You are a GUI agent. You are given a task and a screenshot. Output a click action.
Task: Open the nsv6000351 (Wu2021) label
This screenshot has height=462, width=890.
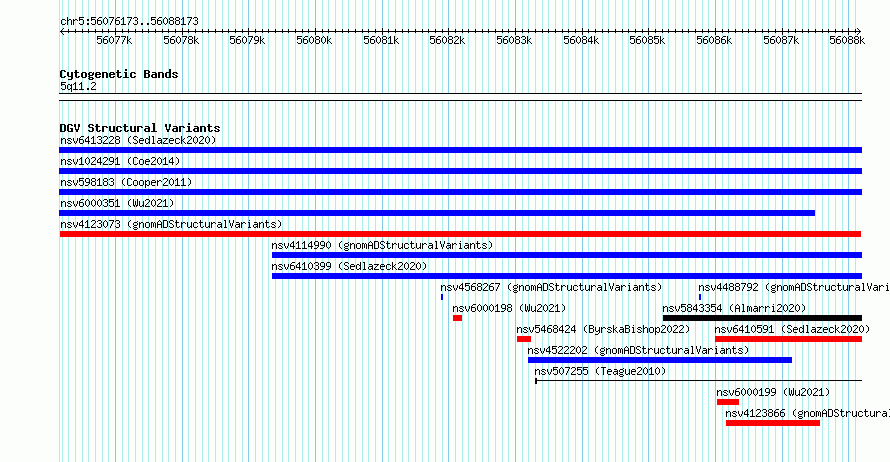tap(117, 203)
